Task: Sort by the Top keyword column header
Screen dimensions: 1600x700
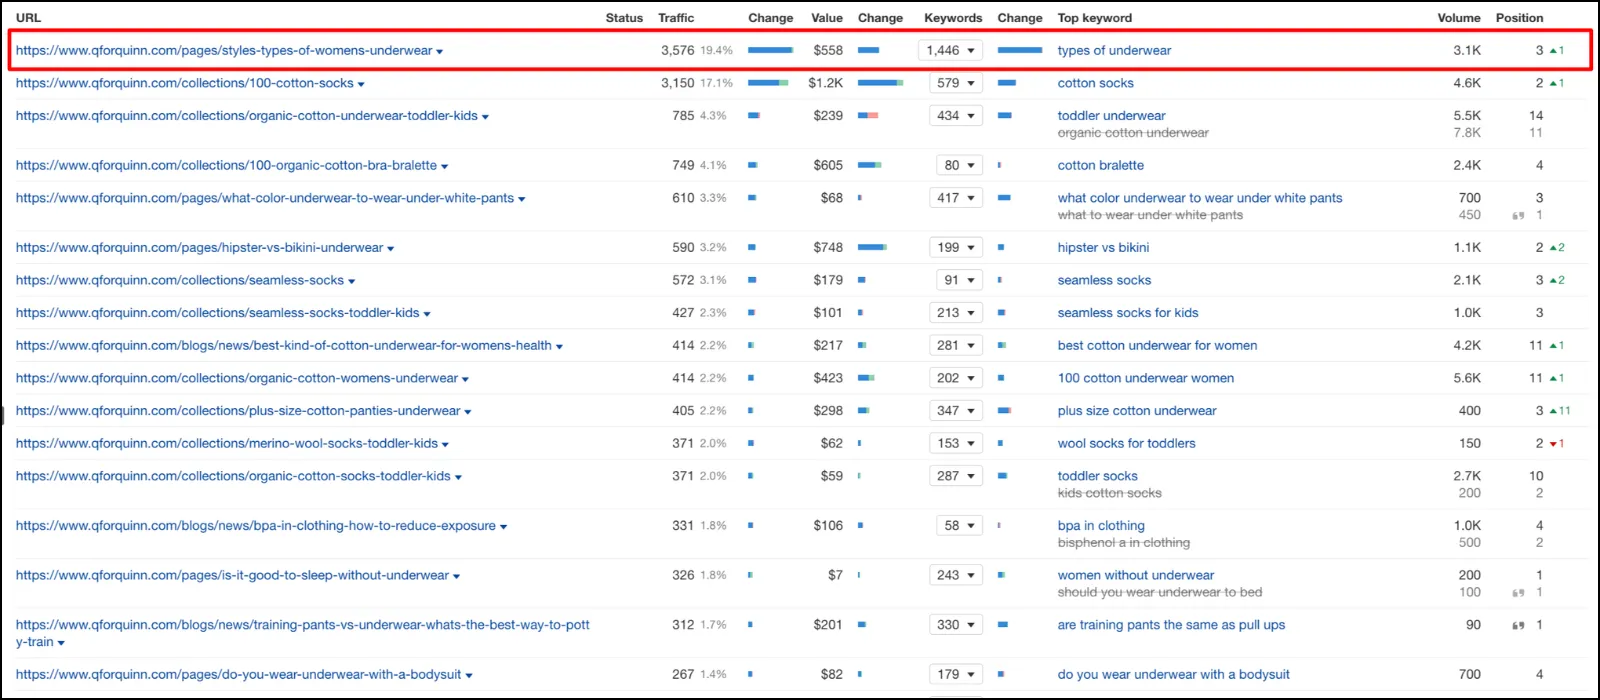Action: click(x=1095, y=18)
